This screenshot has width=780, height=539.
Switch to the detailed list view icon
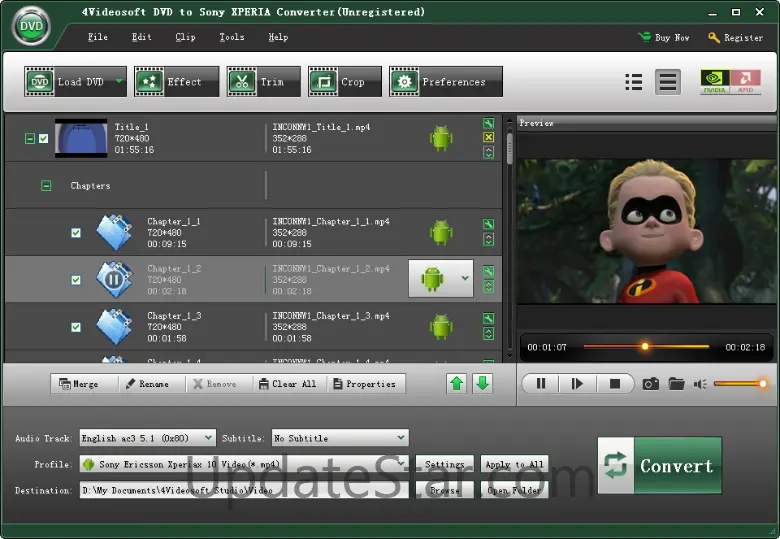668,82
